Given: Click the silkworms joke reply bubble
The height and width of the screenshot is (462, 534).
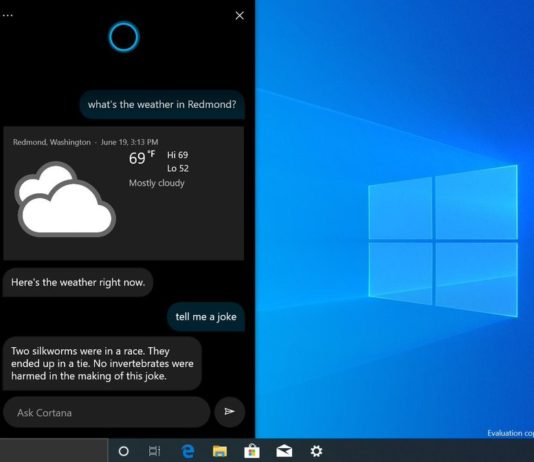Looking at the screenshot, I should click(102, 364).
